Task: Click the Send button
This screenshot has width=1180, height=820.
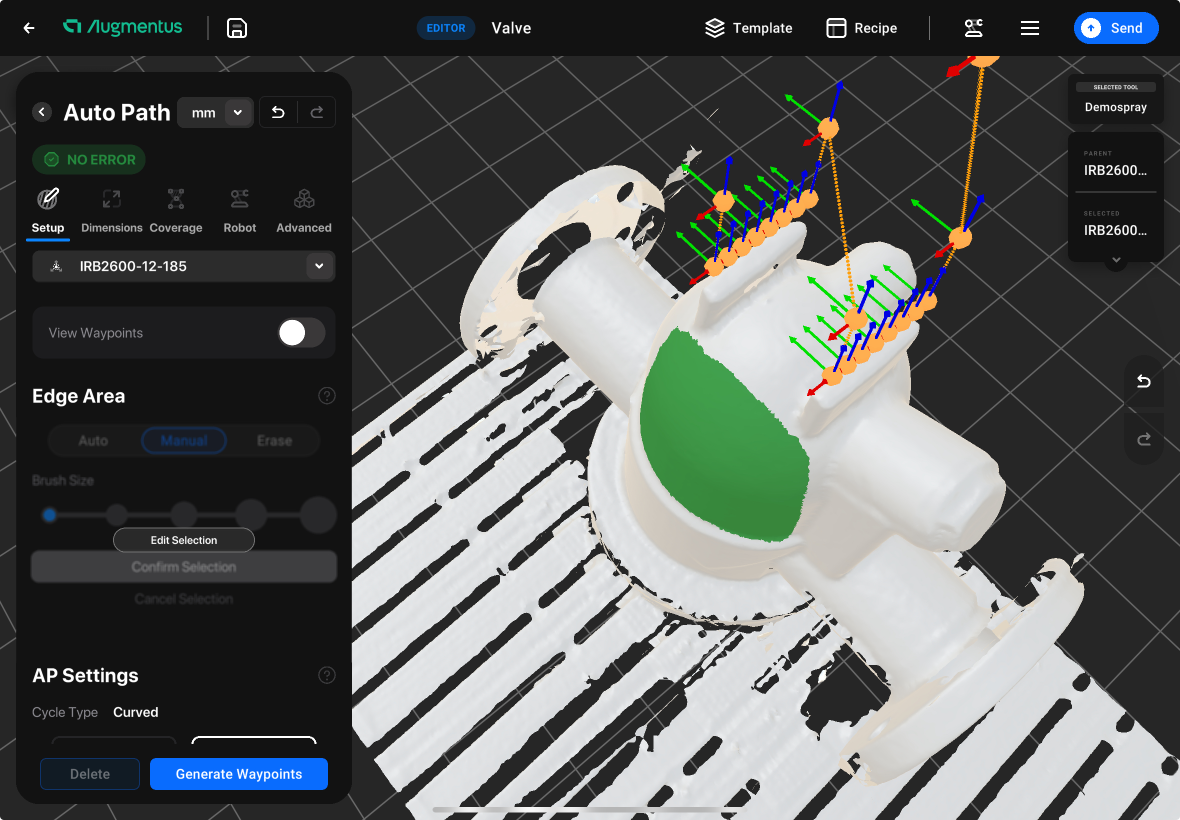Action: pos(1116,28)
